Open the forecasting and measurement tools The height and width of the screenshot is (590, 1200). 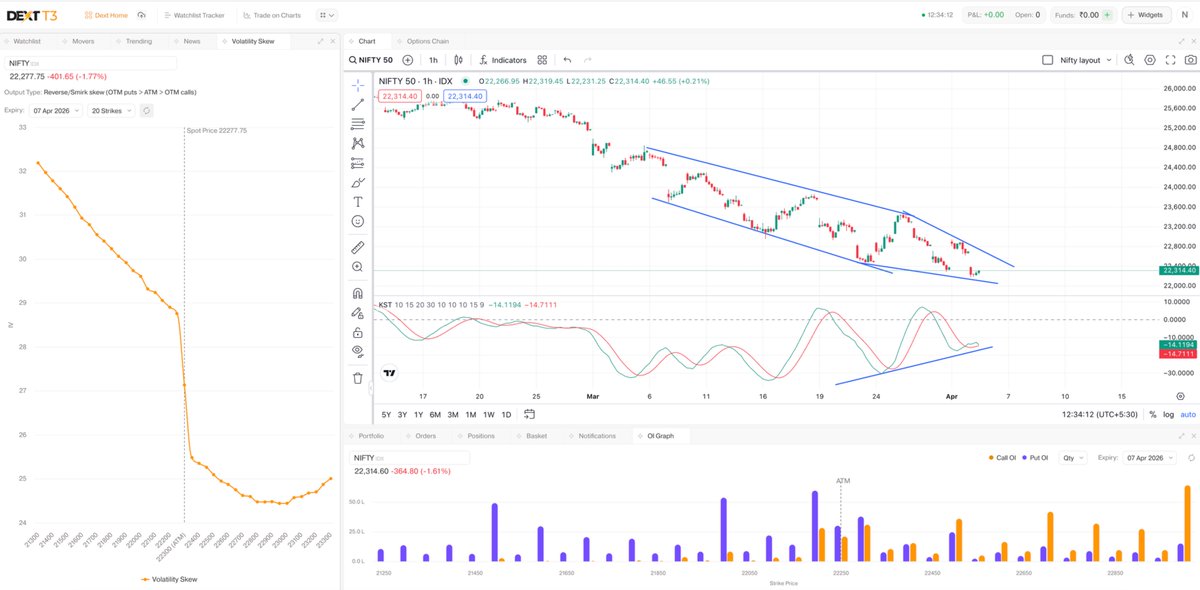click(x=358, y=163)
